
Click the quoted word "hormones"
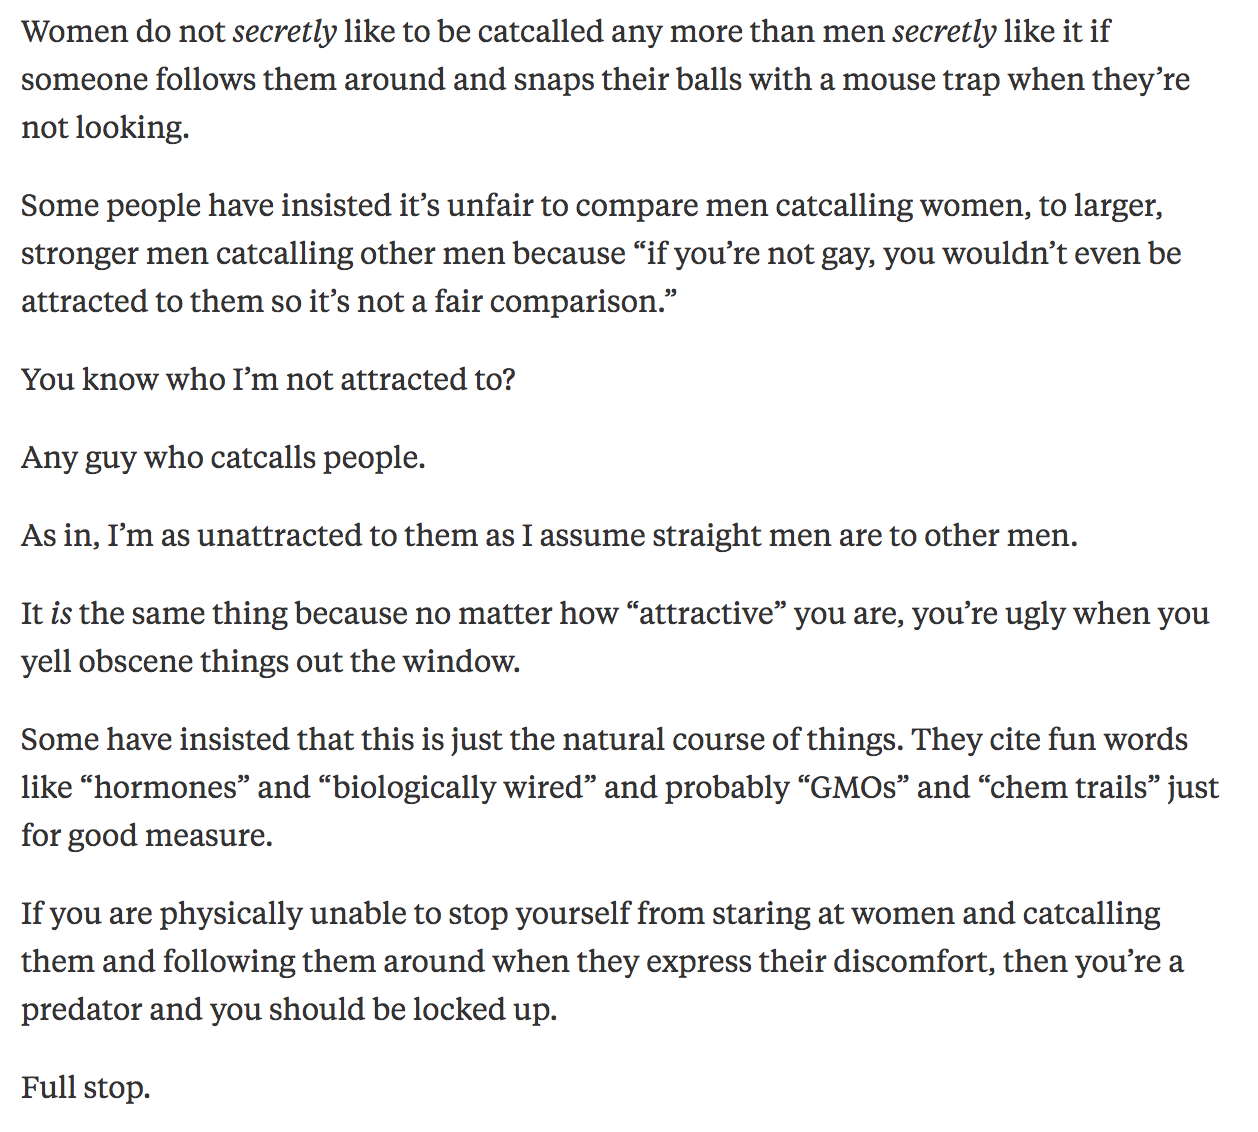point(171,788)
